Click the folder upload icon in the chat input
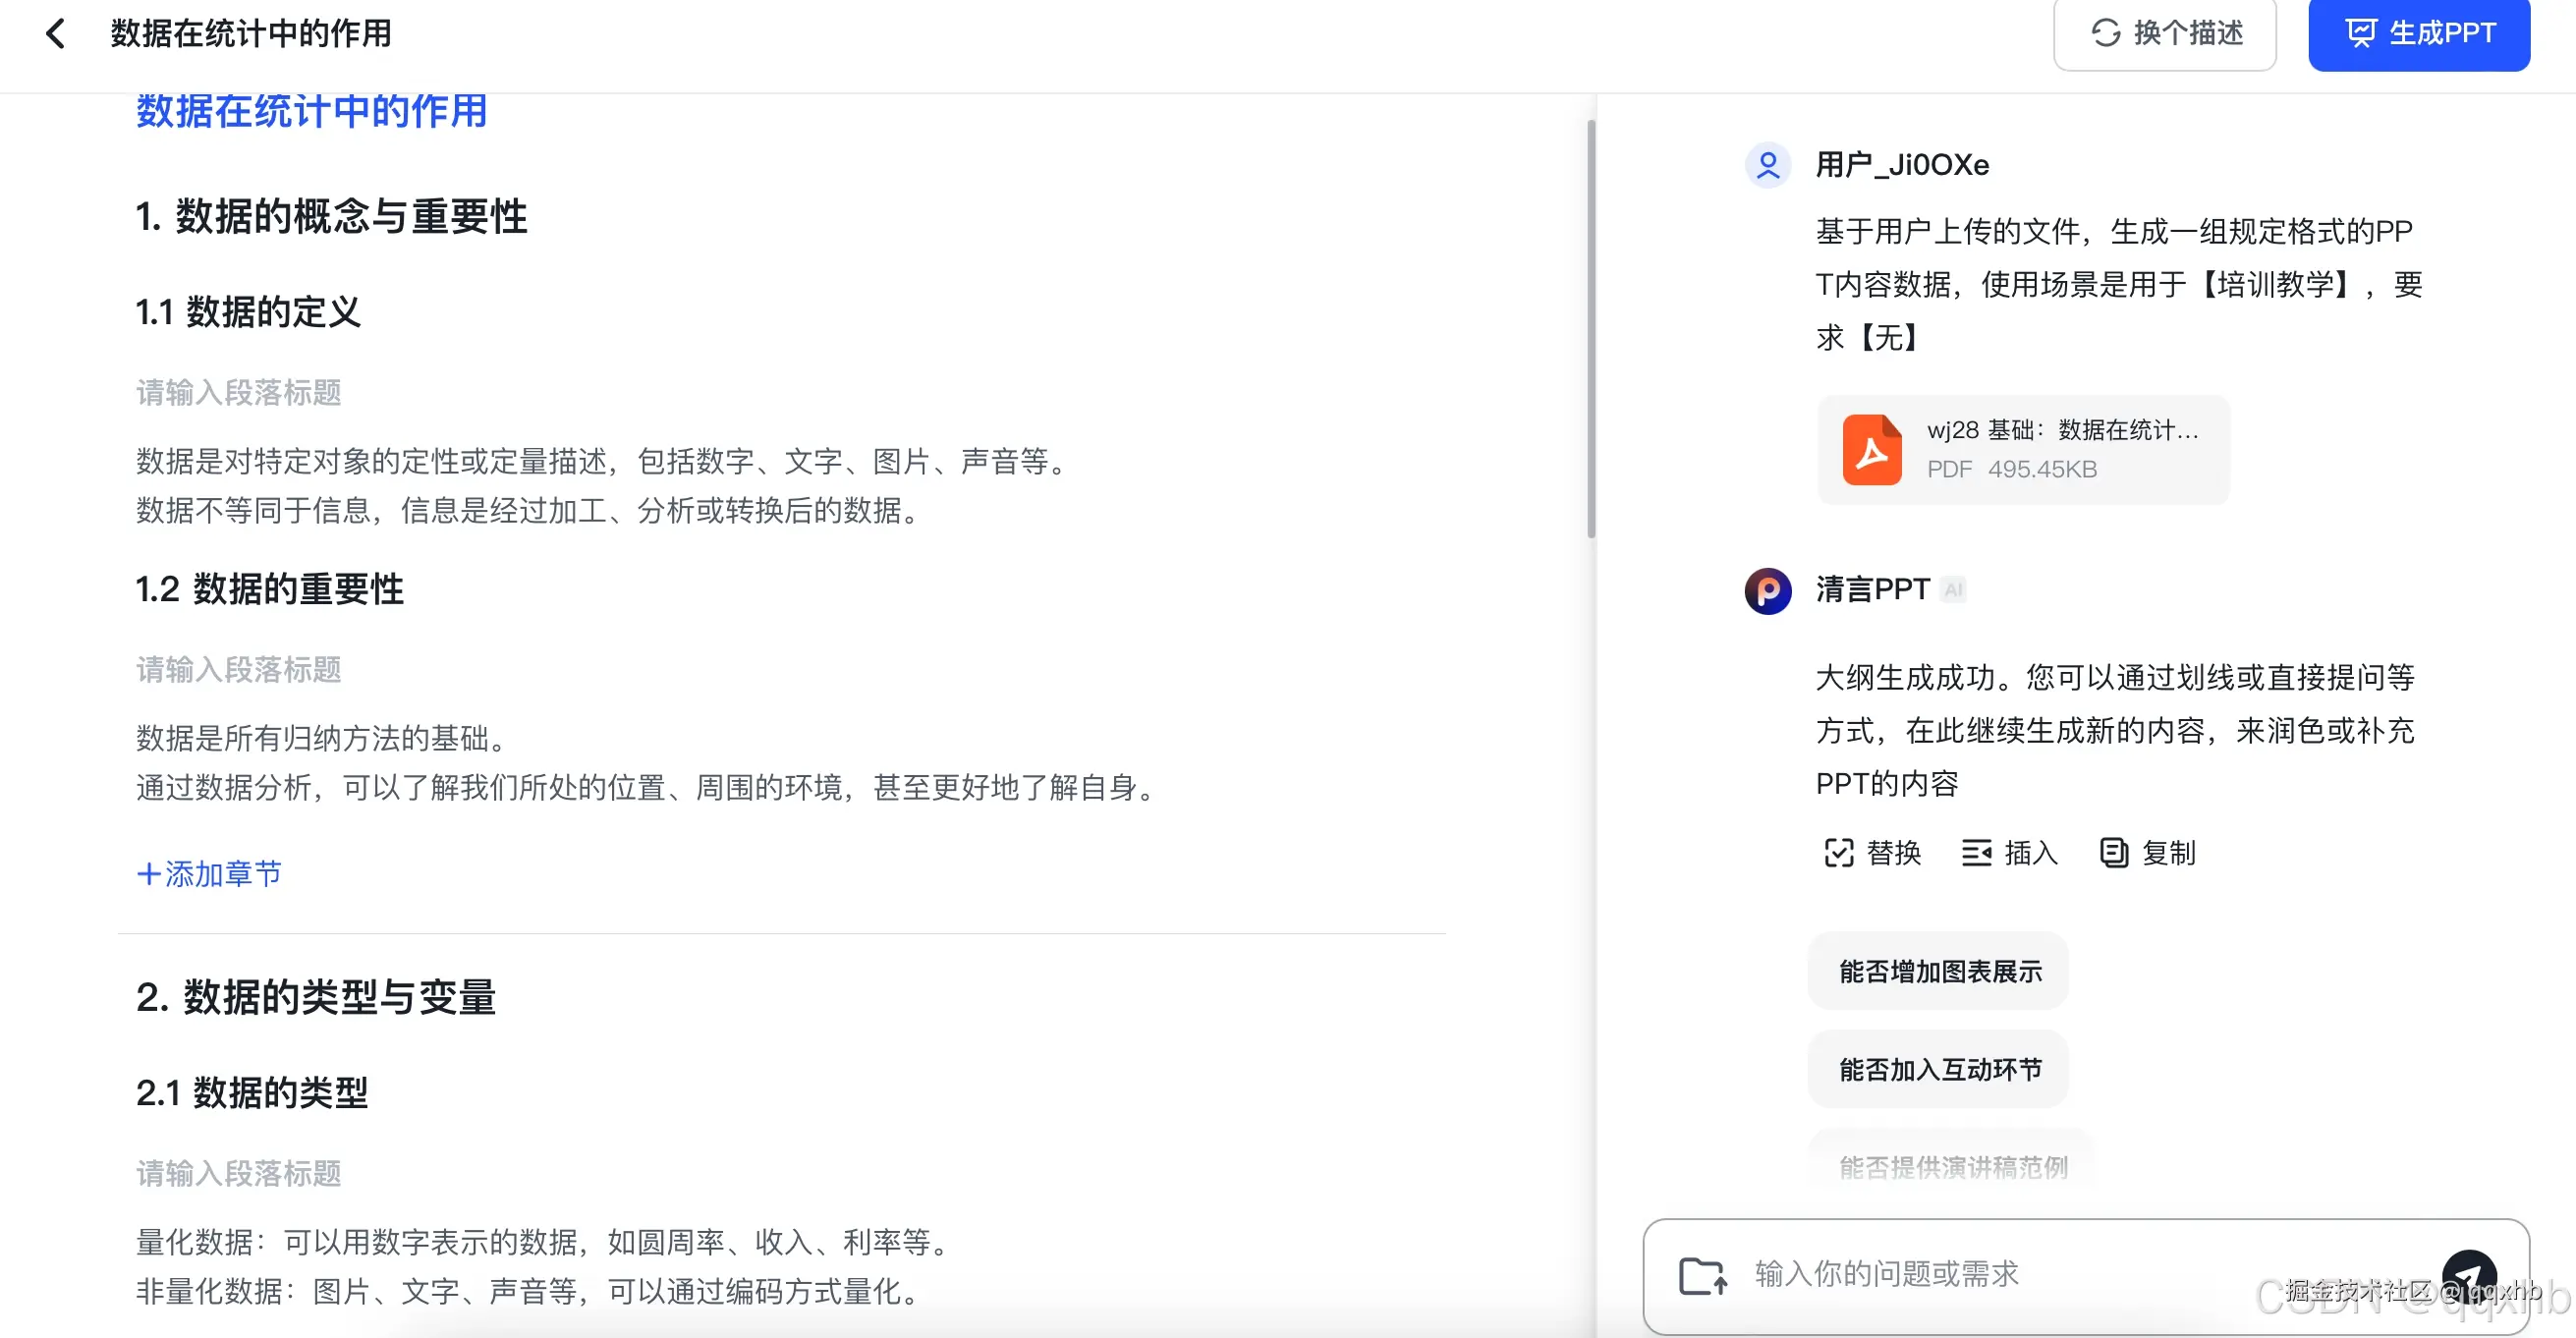2576x1338 pixels. click(x=1703, y=1275)
